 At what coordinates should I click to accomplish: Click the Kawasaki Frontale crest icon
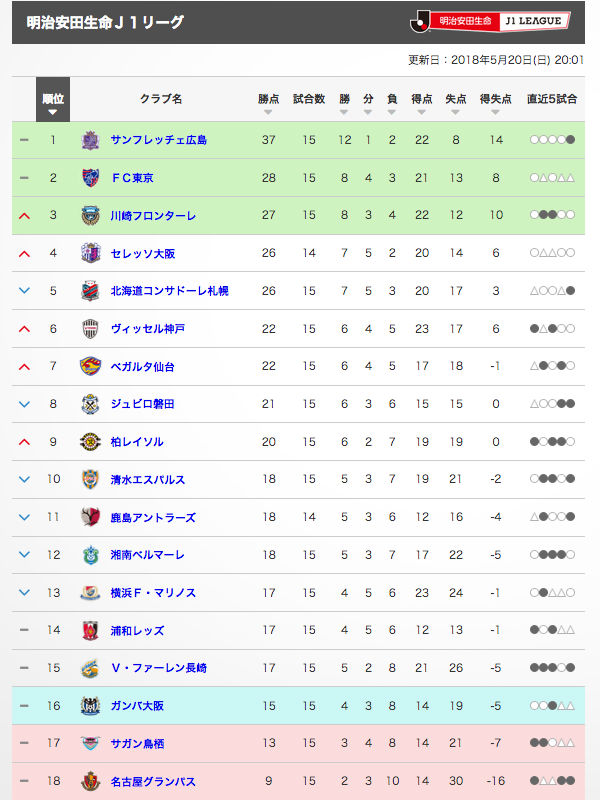91,215
